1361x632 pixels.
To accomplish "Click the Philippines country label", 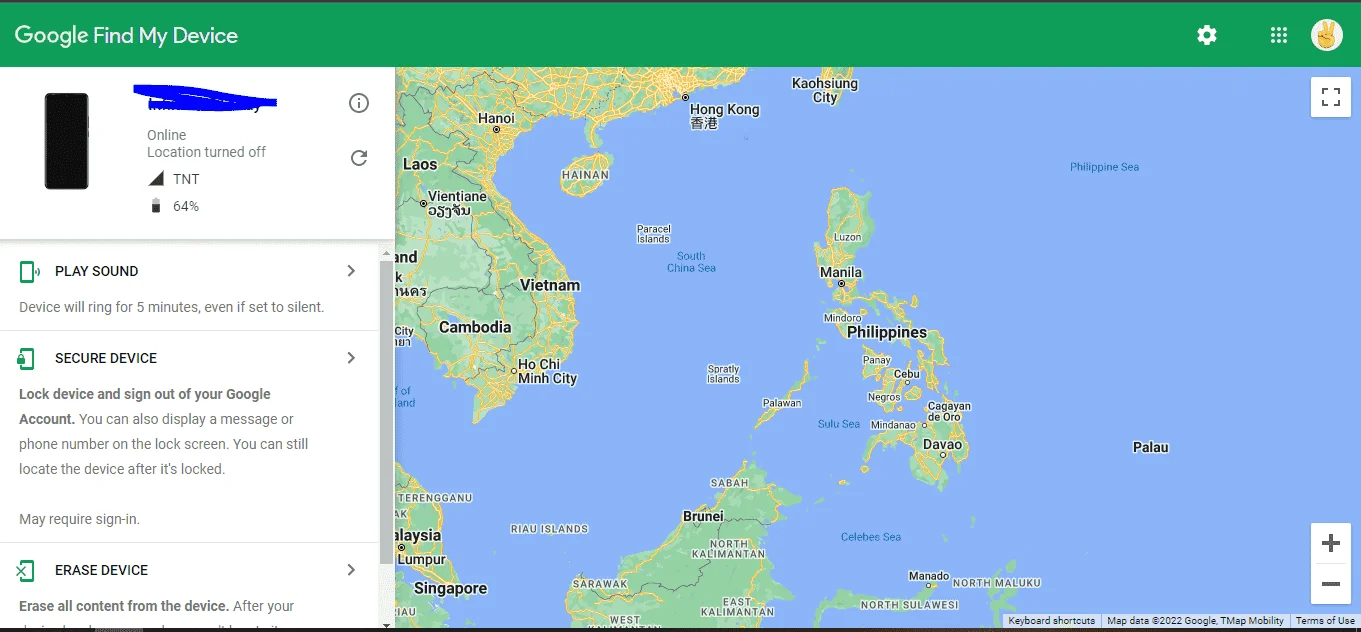I will (887, 332).
